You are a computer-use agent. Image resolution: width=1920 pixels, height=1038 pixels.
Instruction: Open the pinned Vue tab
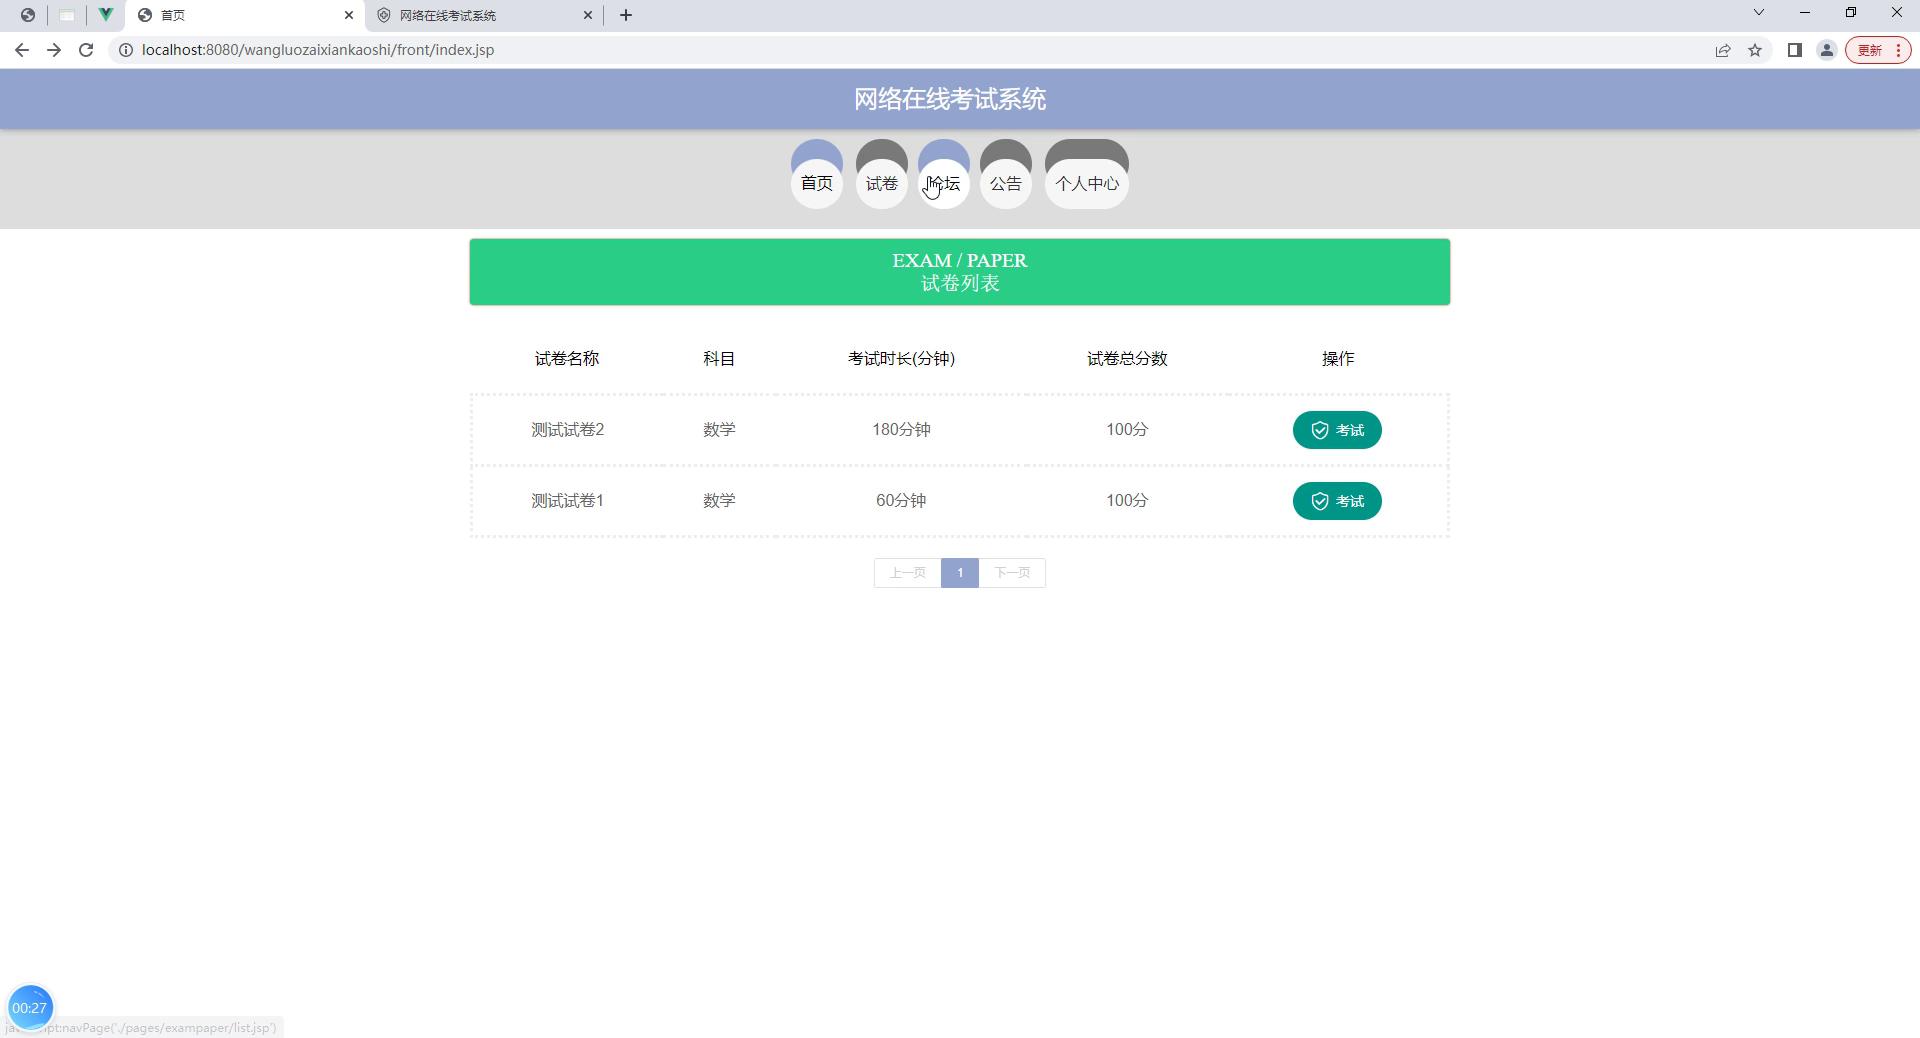tap(105, 15)
